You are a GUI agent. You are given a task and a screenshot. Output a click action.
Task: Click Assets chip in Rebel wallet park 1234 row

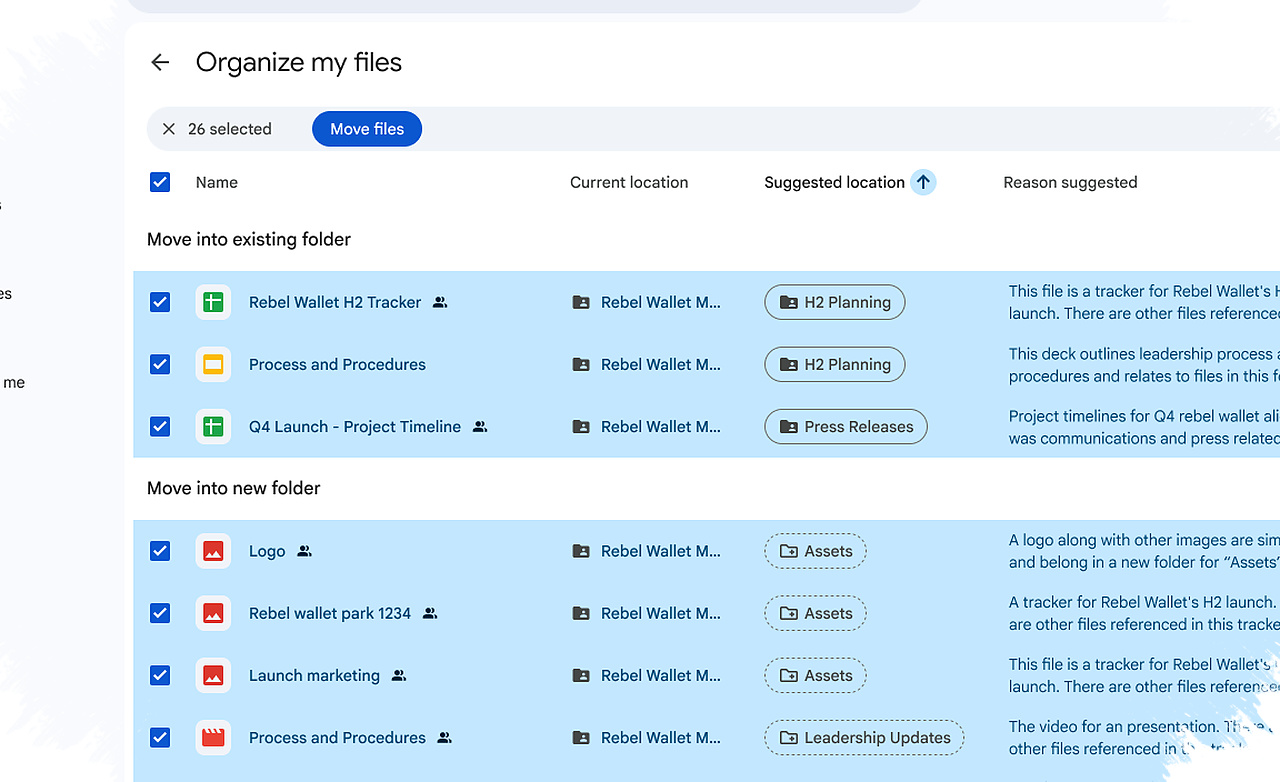816,613
